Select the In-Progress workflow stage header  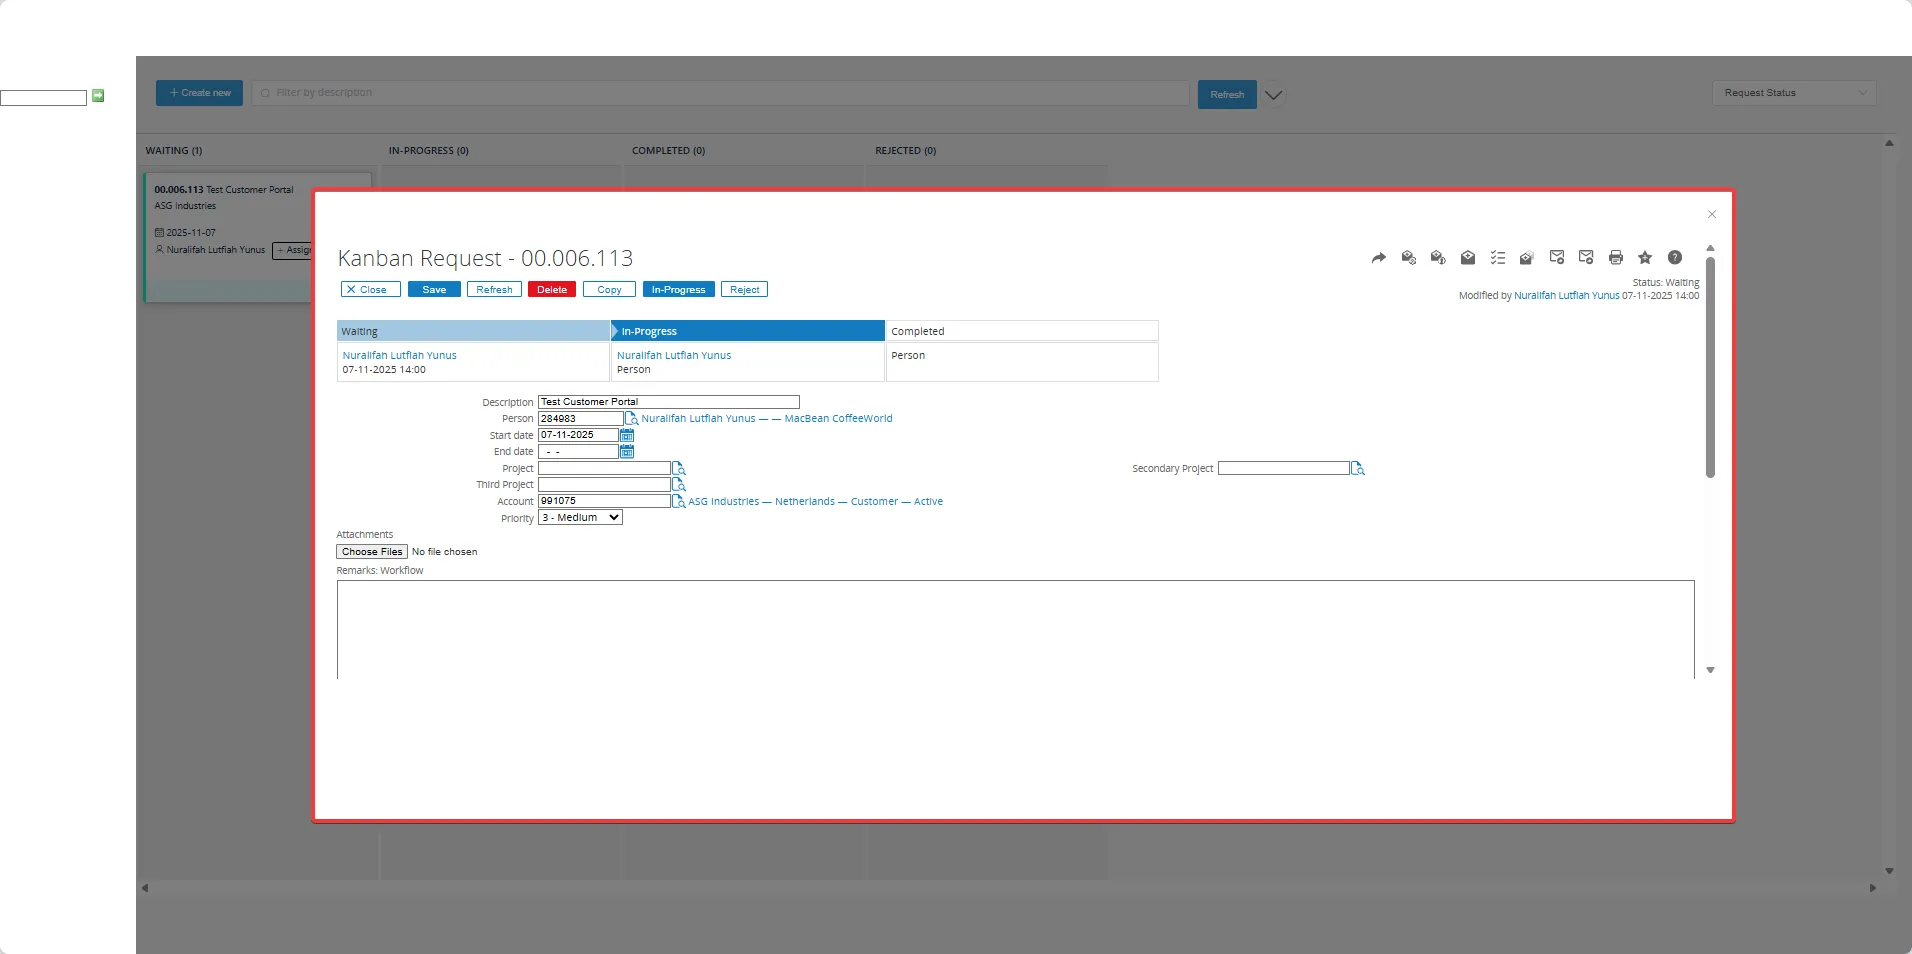(747, 331)
